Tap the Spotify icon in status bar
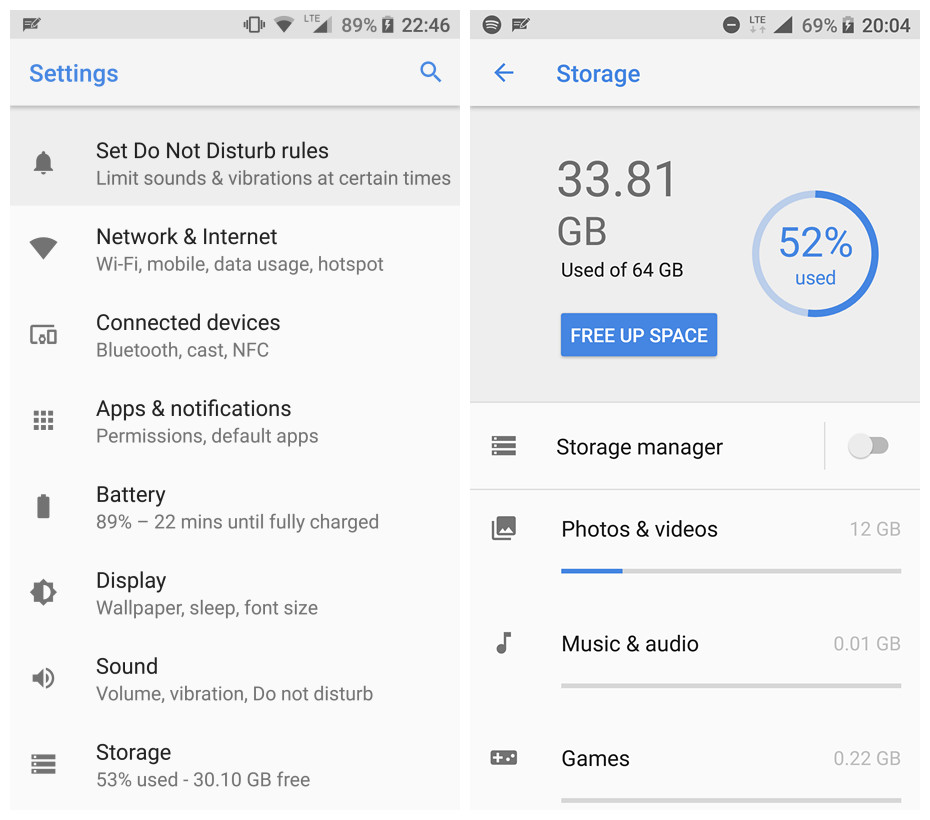 (x=492, y=25)
